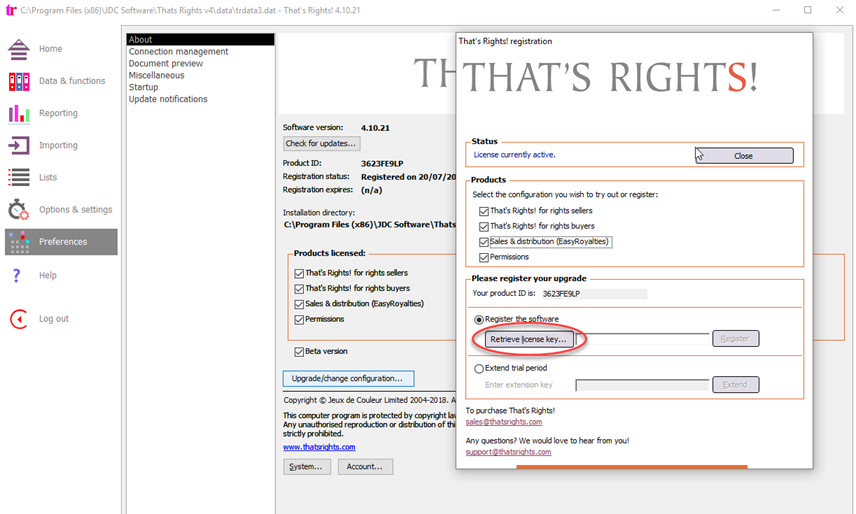Select Extend trial period radio button
This screenshot has height=514, width=856.
(479, 369)
